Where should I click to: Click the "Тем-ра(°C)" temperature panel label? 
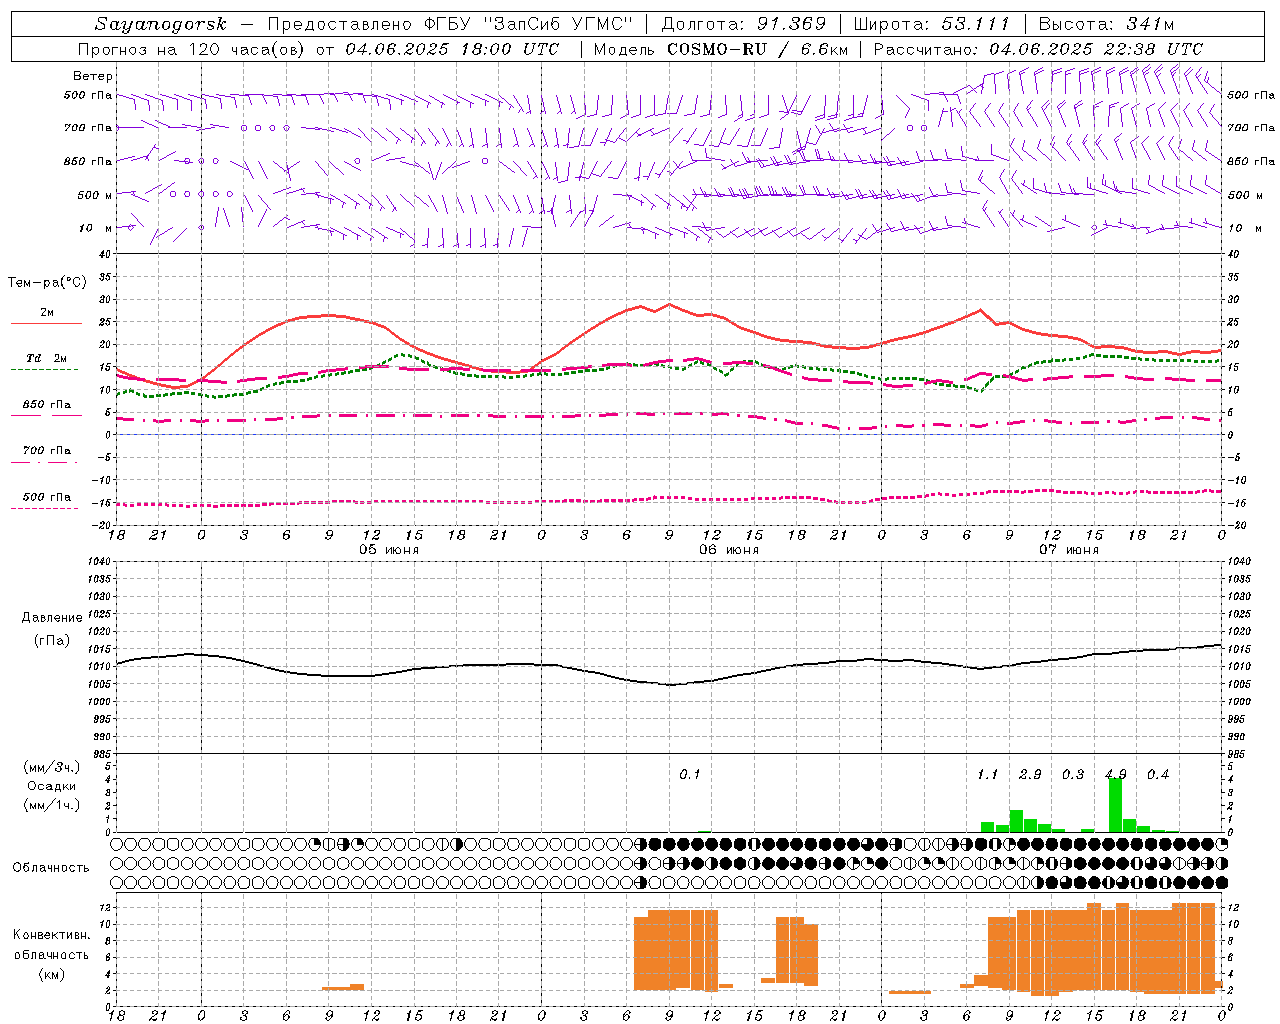tap(47, 283)
